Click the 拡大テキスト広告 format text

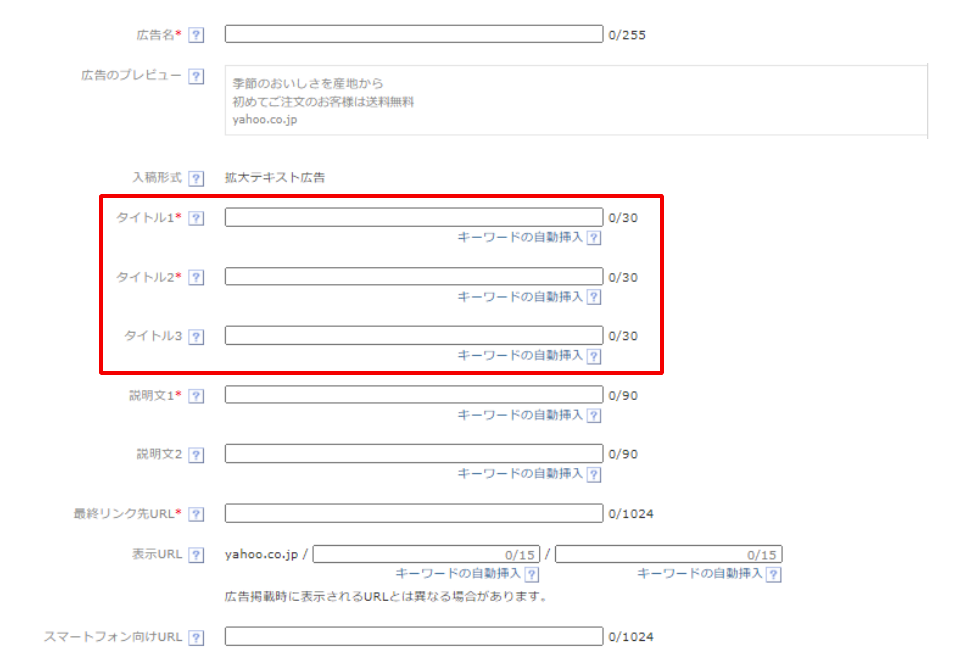coord(275,178)
